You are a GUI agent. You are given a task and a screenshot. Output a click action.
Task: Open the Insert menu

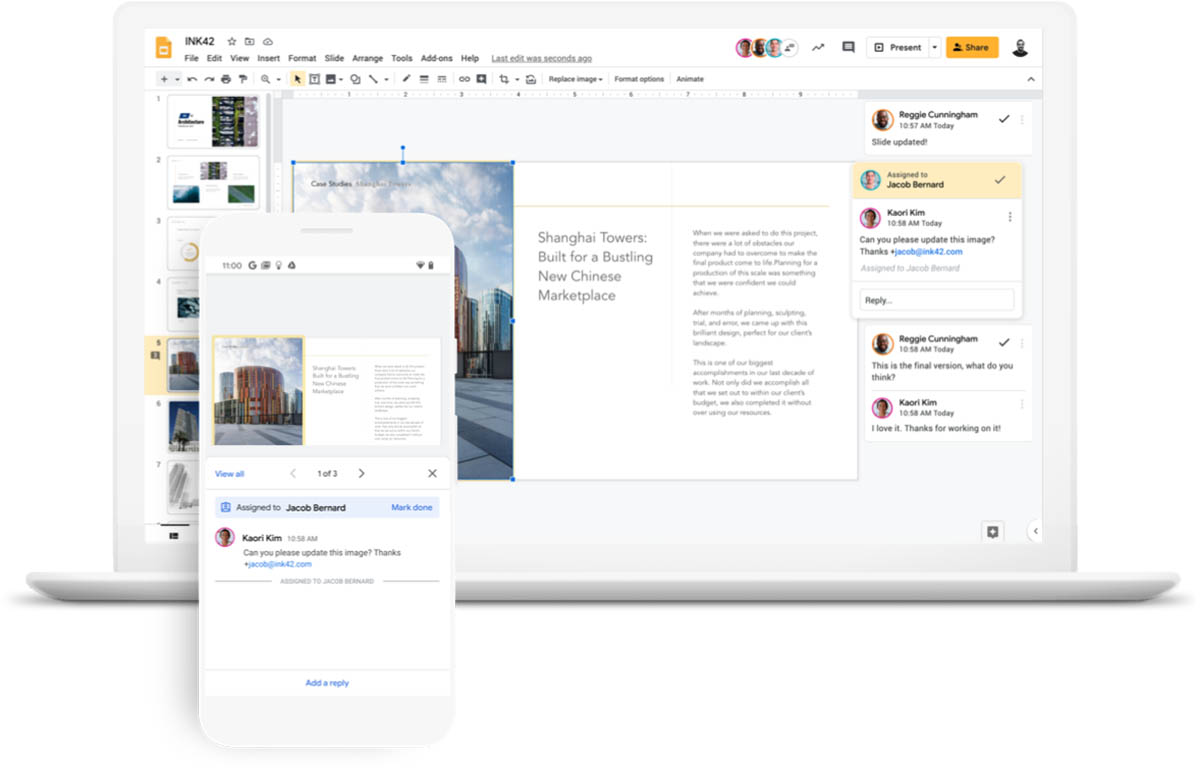pyautogui.click(x=267, y=58)
